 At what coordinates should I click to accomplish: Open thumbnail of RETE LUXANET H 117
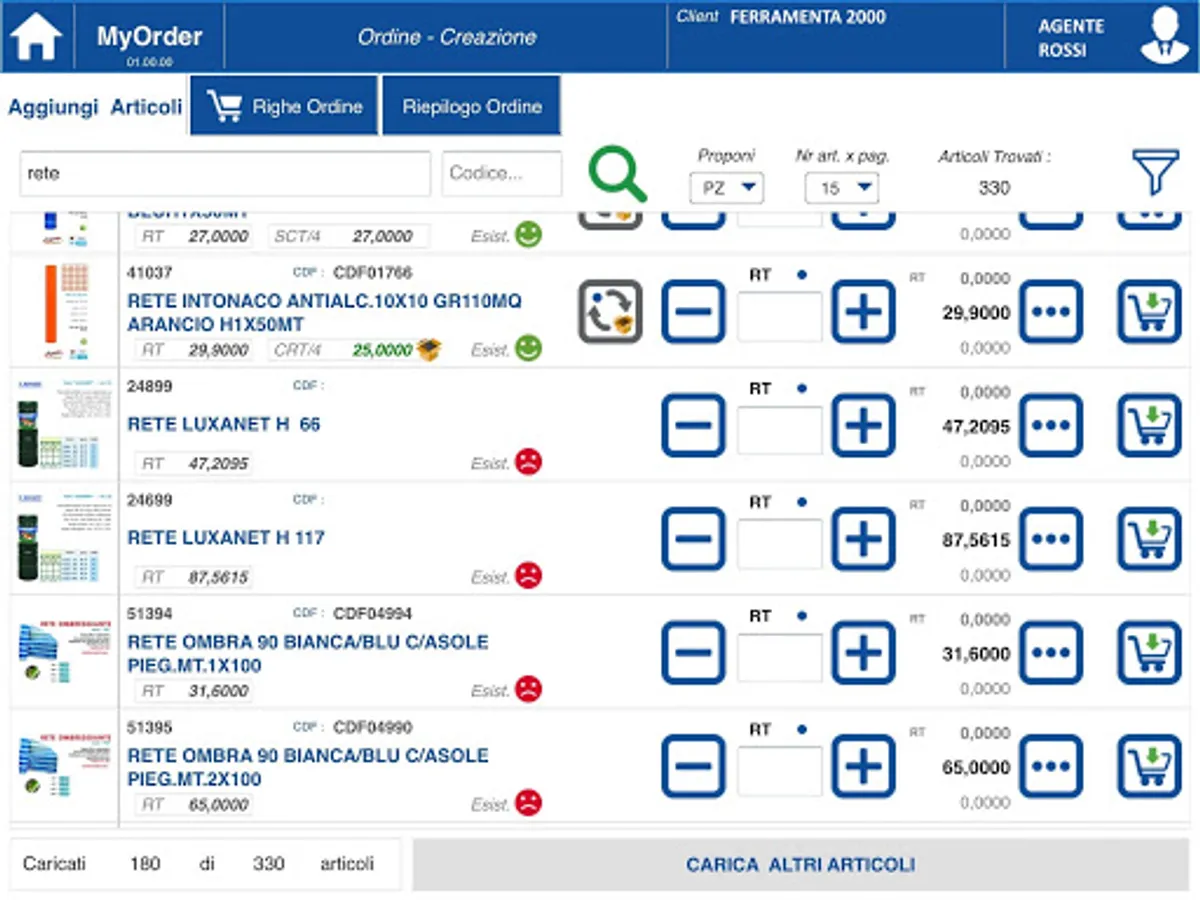point(65,538)
